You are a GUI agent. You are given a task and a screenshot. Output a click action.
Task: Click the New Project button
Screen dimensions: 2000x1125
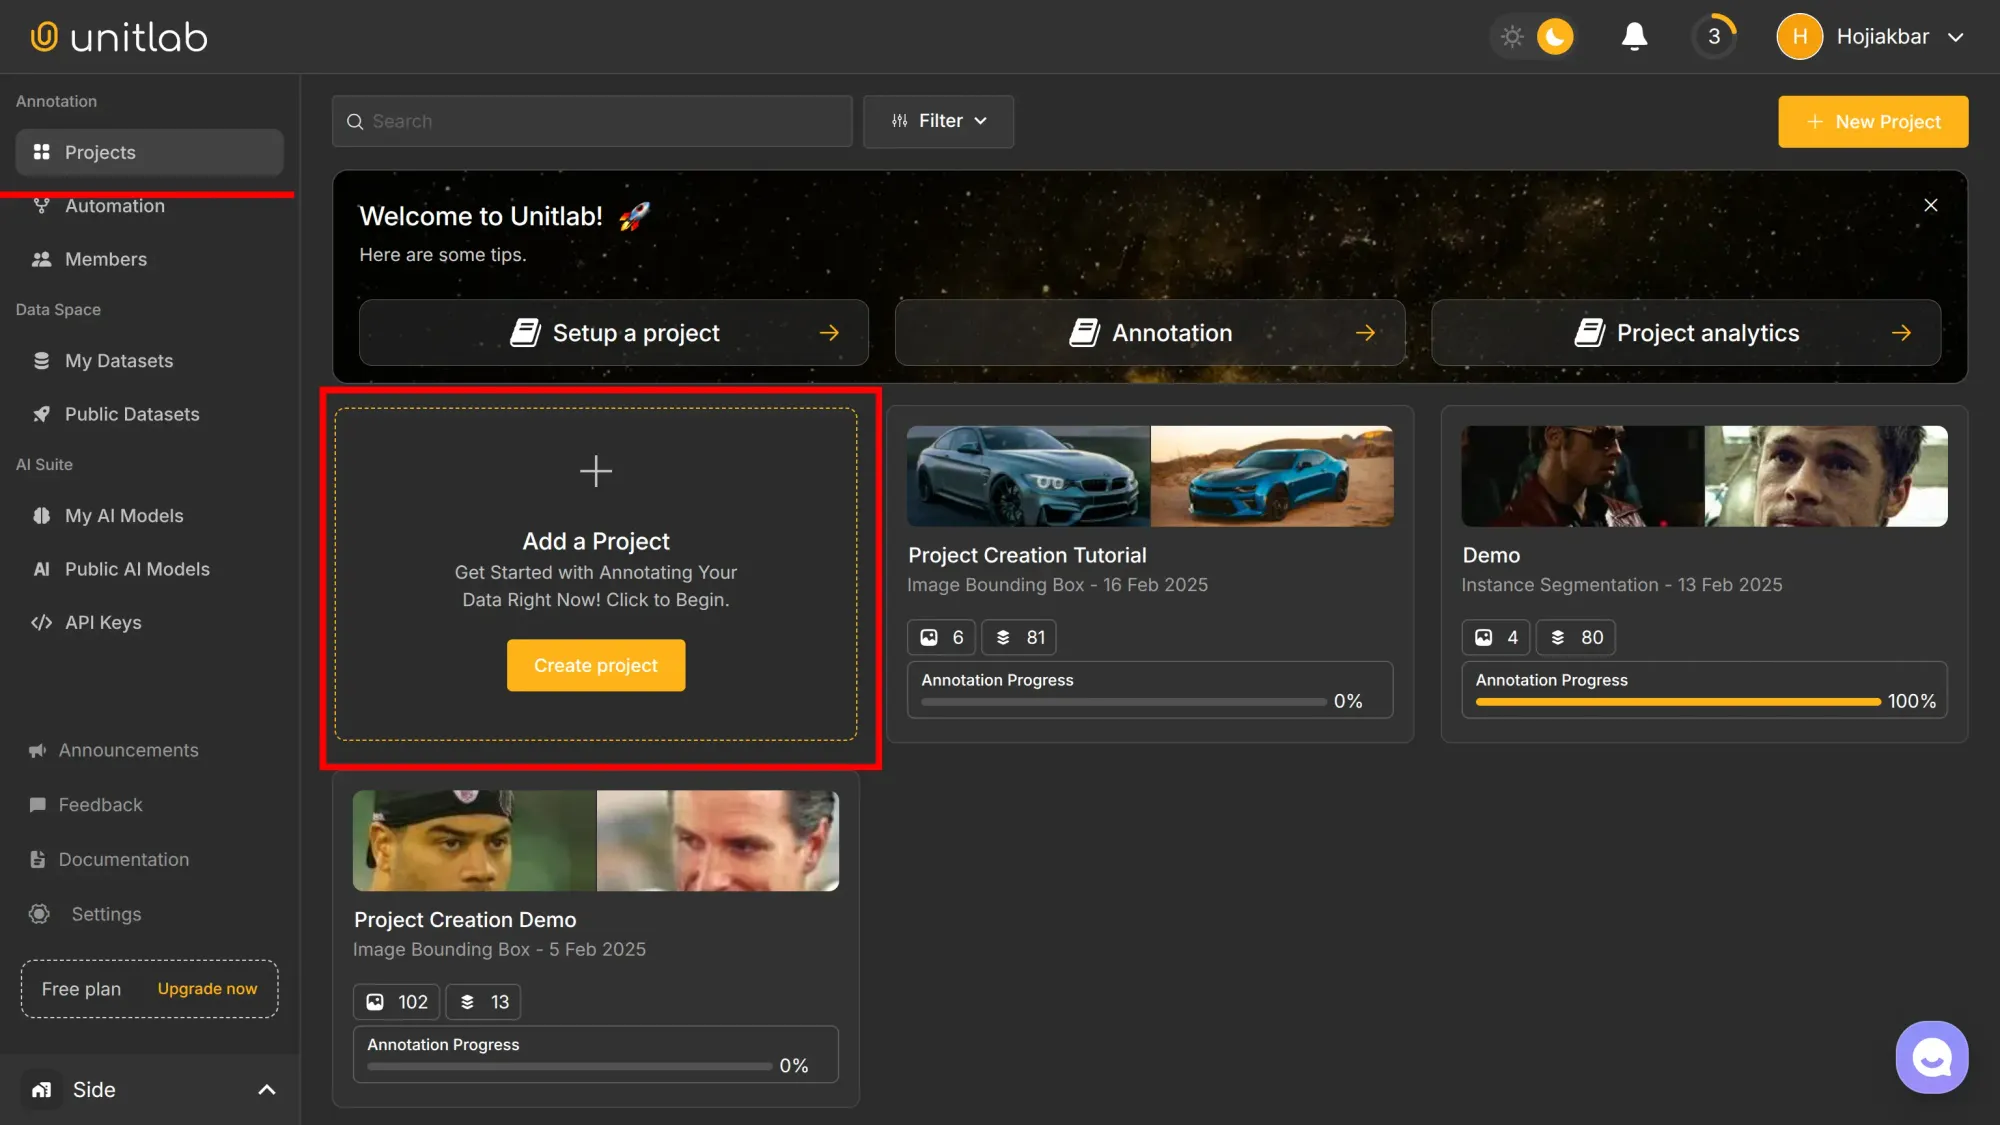1873,121
